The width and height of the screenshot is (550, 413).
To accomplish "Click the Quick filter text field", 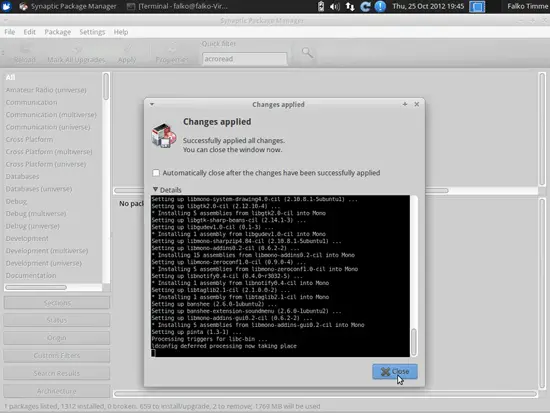I will (x=244, y=59).
